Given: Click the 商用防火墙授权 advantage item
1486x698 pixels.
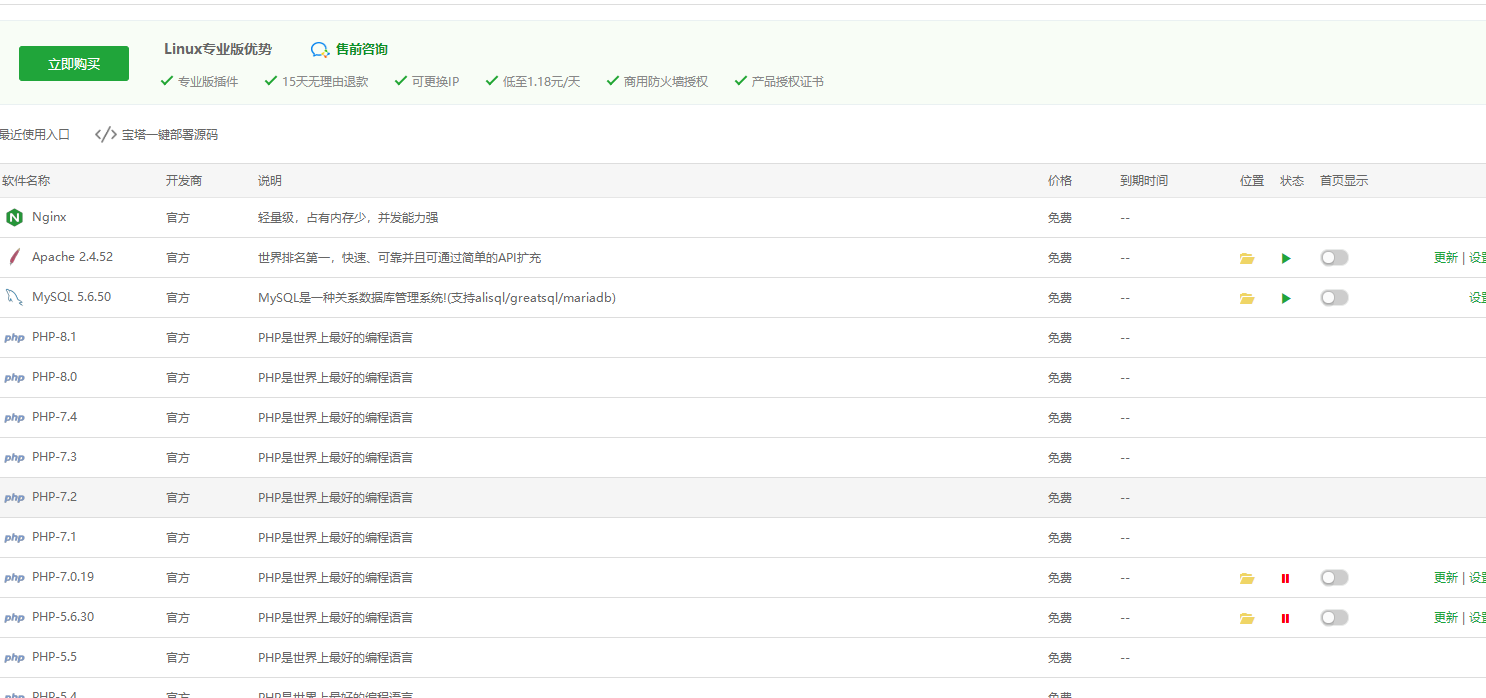Looking at the screenshot, I should [x=657, y=82].
